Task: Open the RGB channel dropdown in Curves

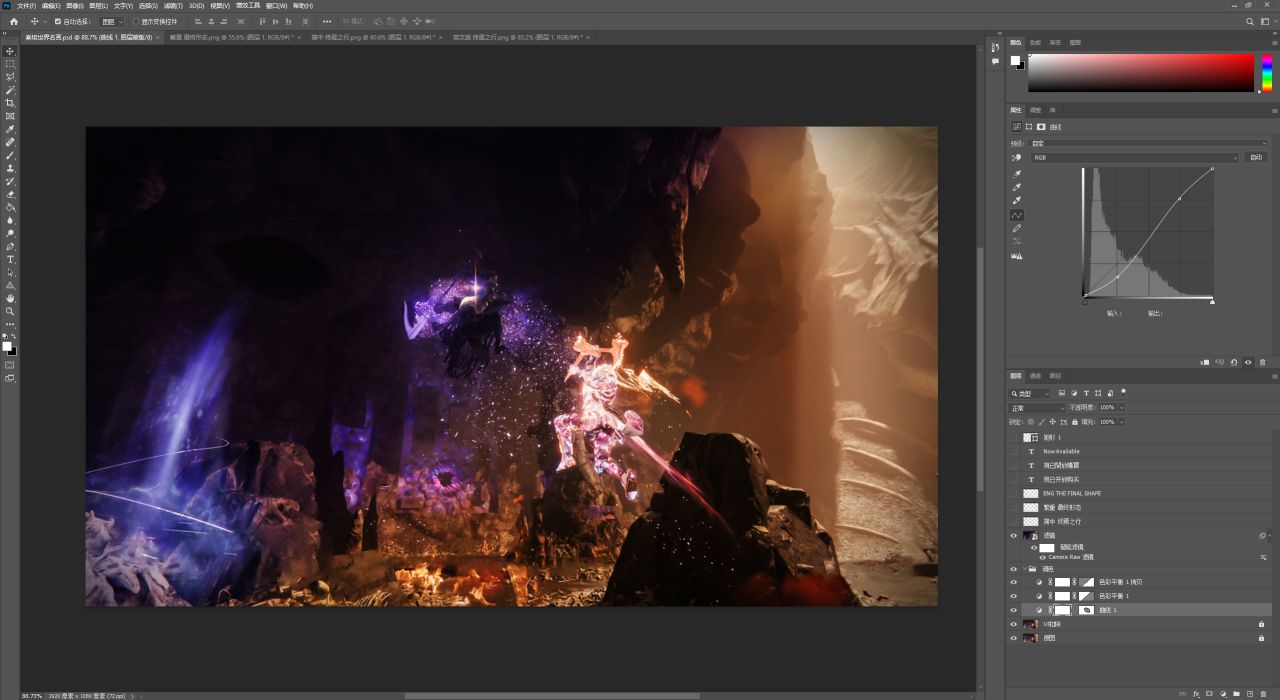Action: point(1134,157)
